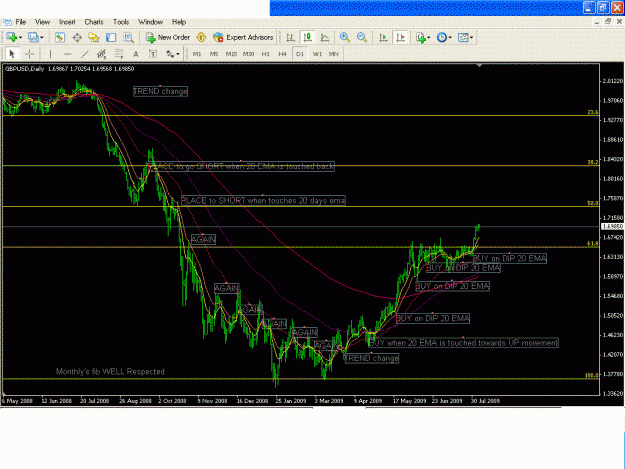Screen dimensions: 625x469
Task: Select the D1 daily timeframe
Action: 300,54
